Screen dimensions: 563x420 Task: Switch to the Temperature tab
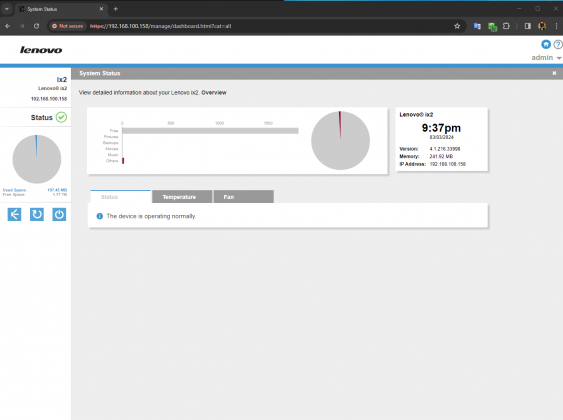click(x=182, y=197)
